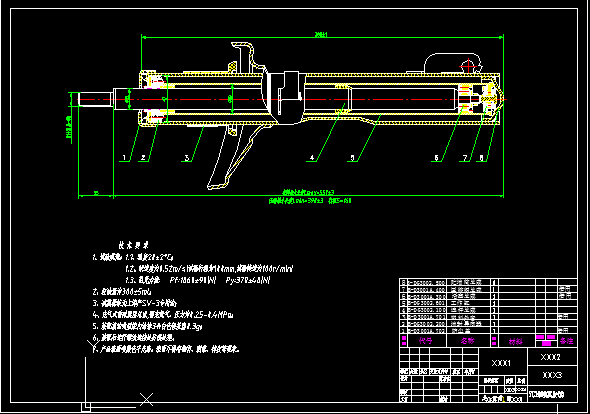
Task: Click the XXX2 title block cell
Action: point(552,357)
